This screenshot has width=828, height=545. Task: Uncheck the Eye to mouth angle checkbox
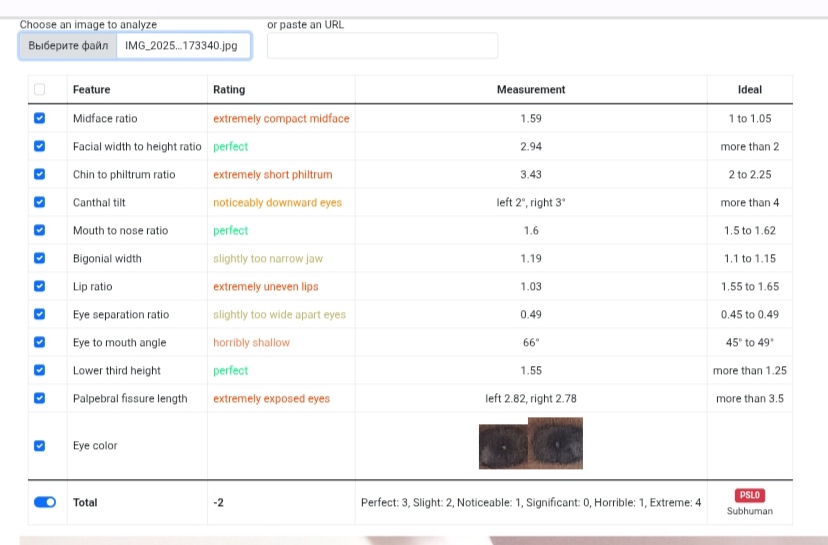tap(40, 342)
